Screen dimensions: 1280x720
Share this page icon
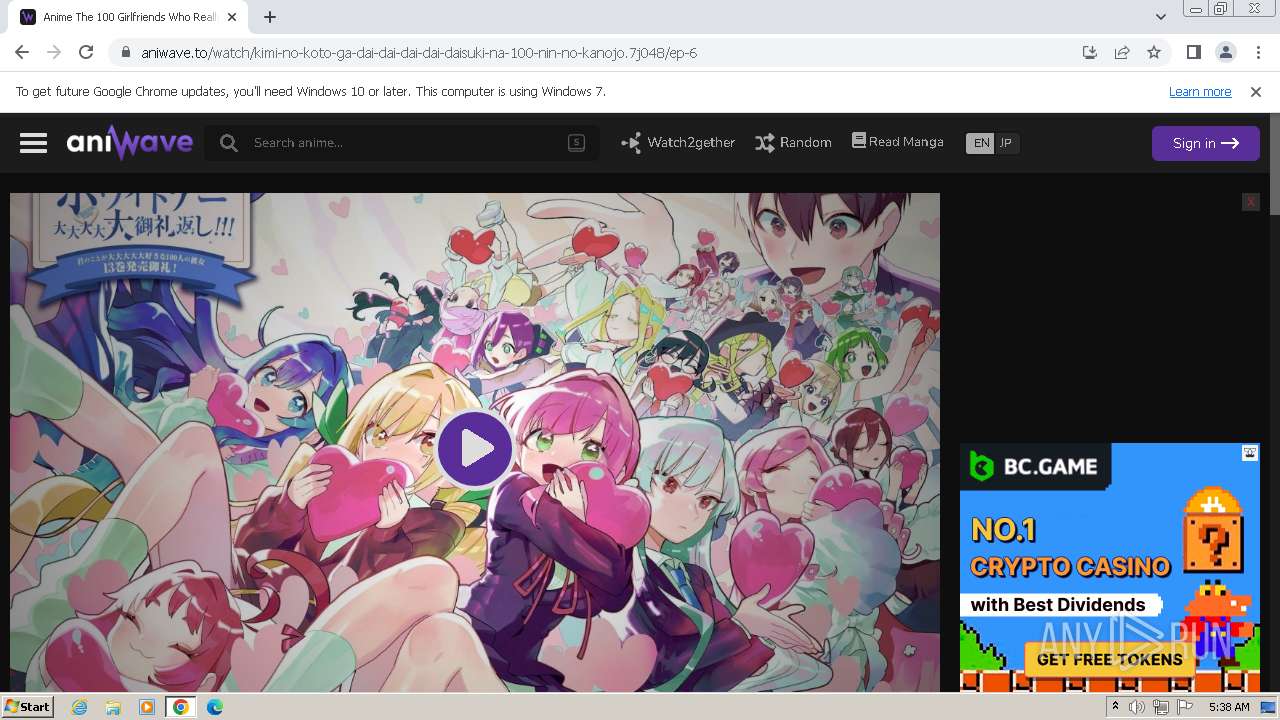pos(1122,52)
